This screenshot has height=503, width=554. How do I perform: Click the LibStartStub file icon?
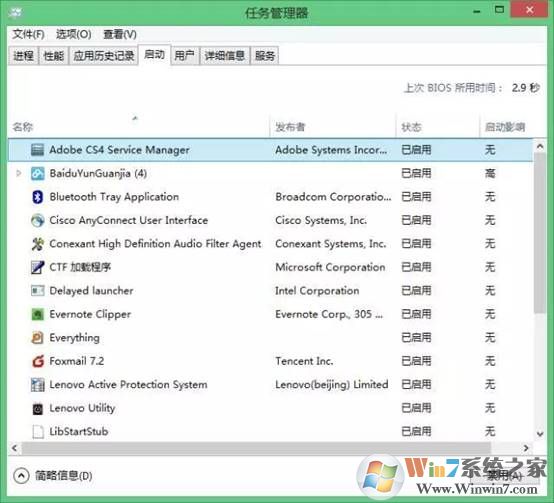37,432
